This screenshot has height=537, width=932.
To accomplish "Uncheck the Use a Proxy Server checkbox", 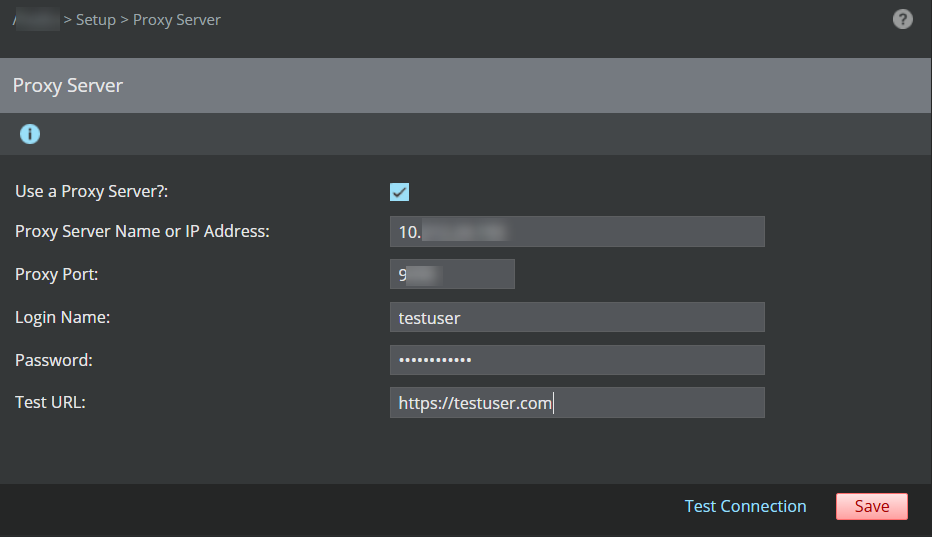I will [x=399, y=192].
